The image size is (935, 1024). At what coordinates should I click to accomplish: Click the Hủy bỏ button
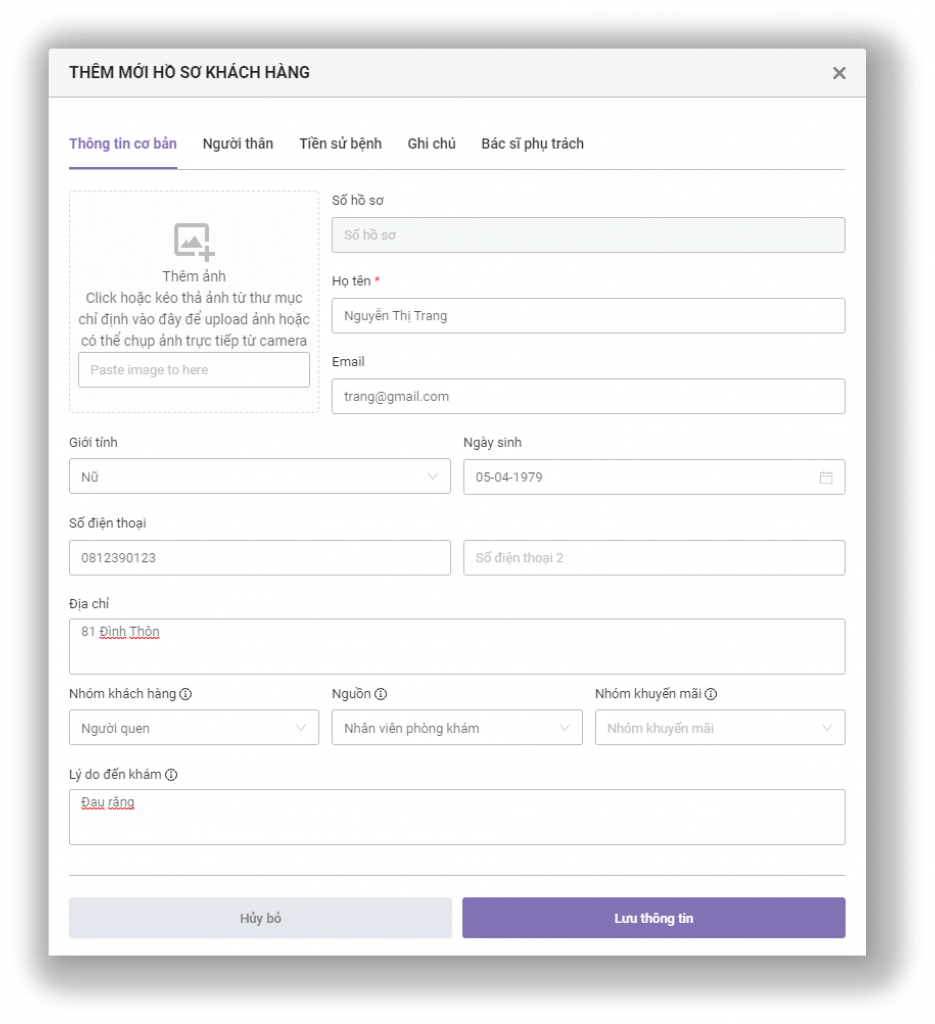[x=260, y=918]
